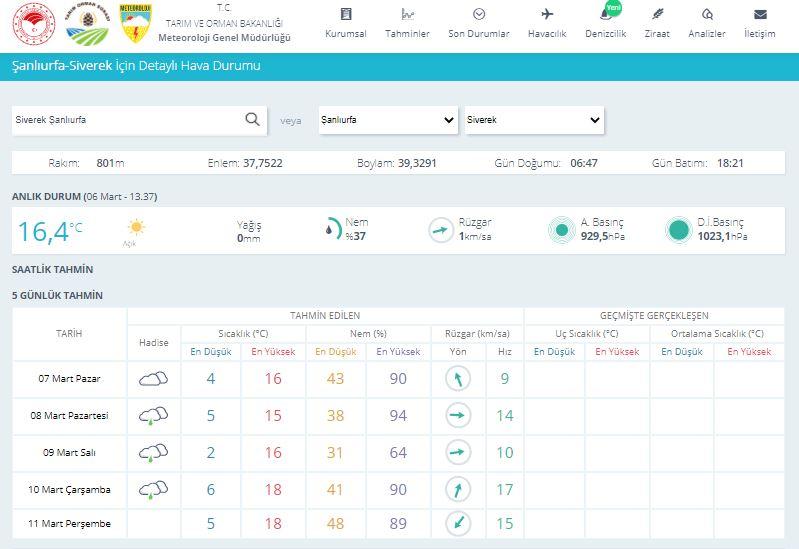Click the Boylam 39,3291 value
Viewport: 799px width, 549px height.
click(417, 164)
